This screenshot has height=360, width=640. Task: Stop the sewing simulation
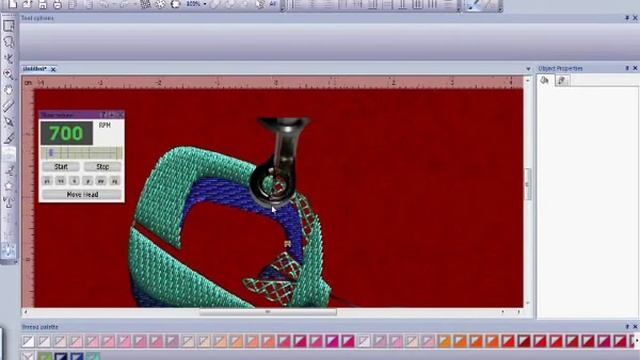pos(102,167)
